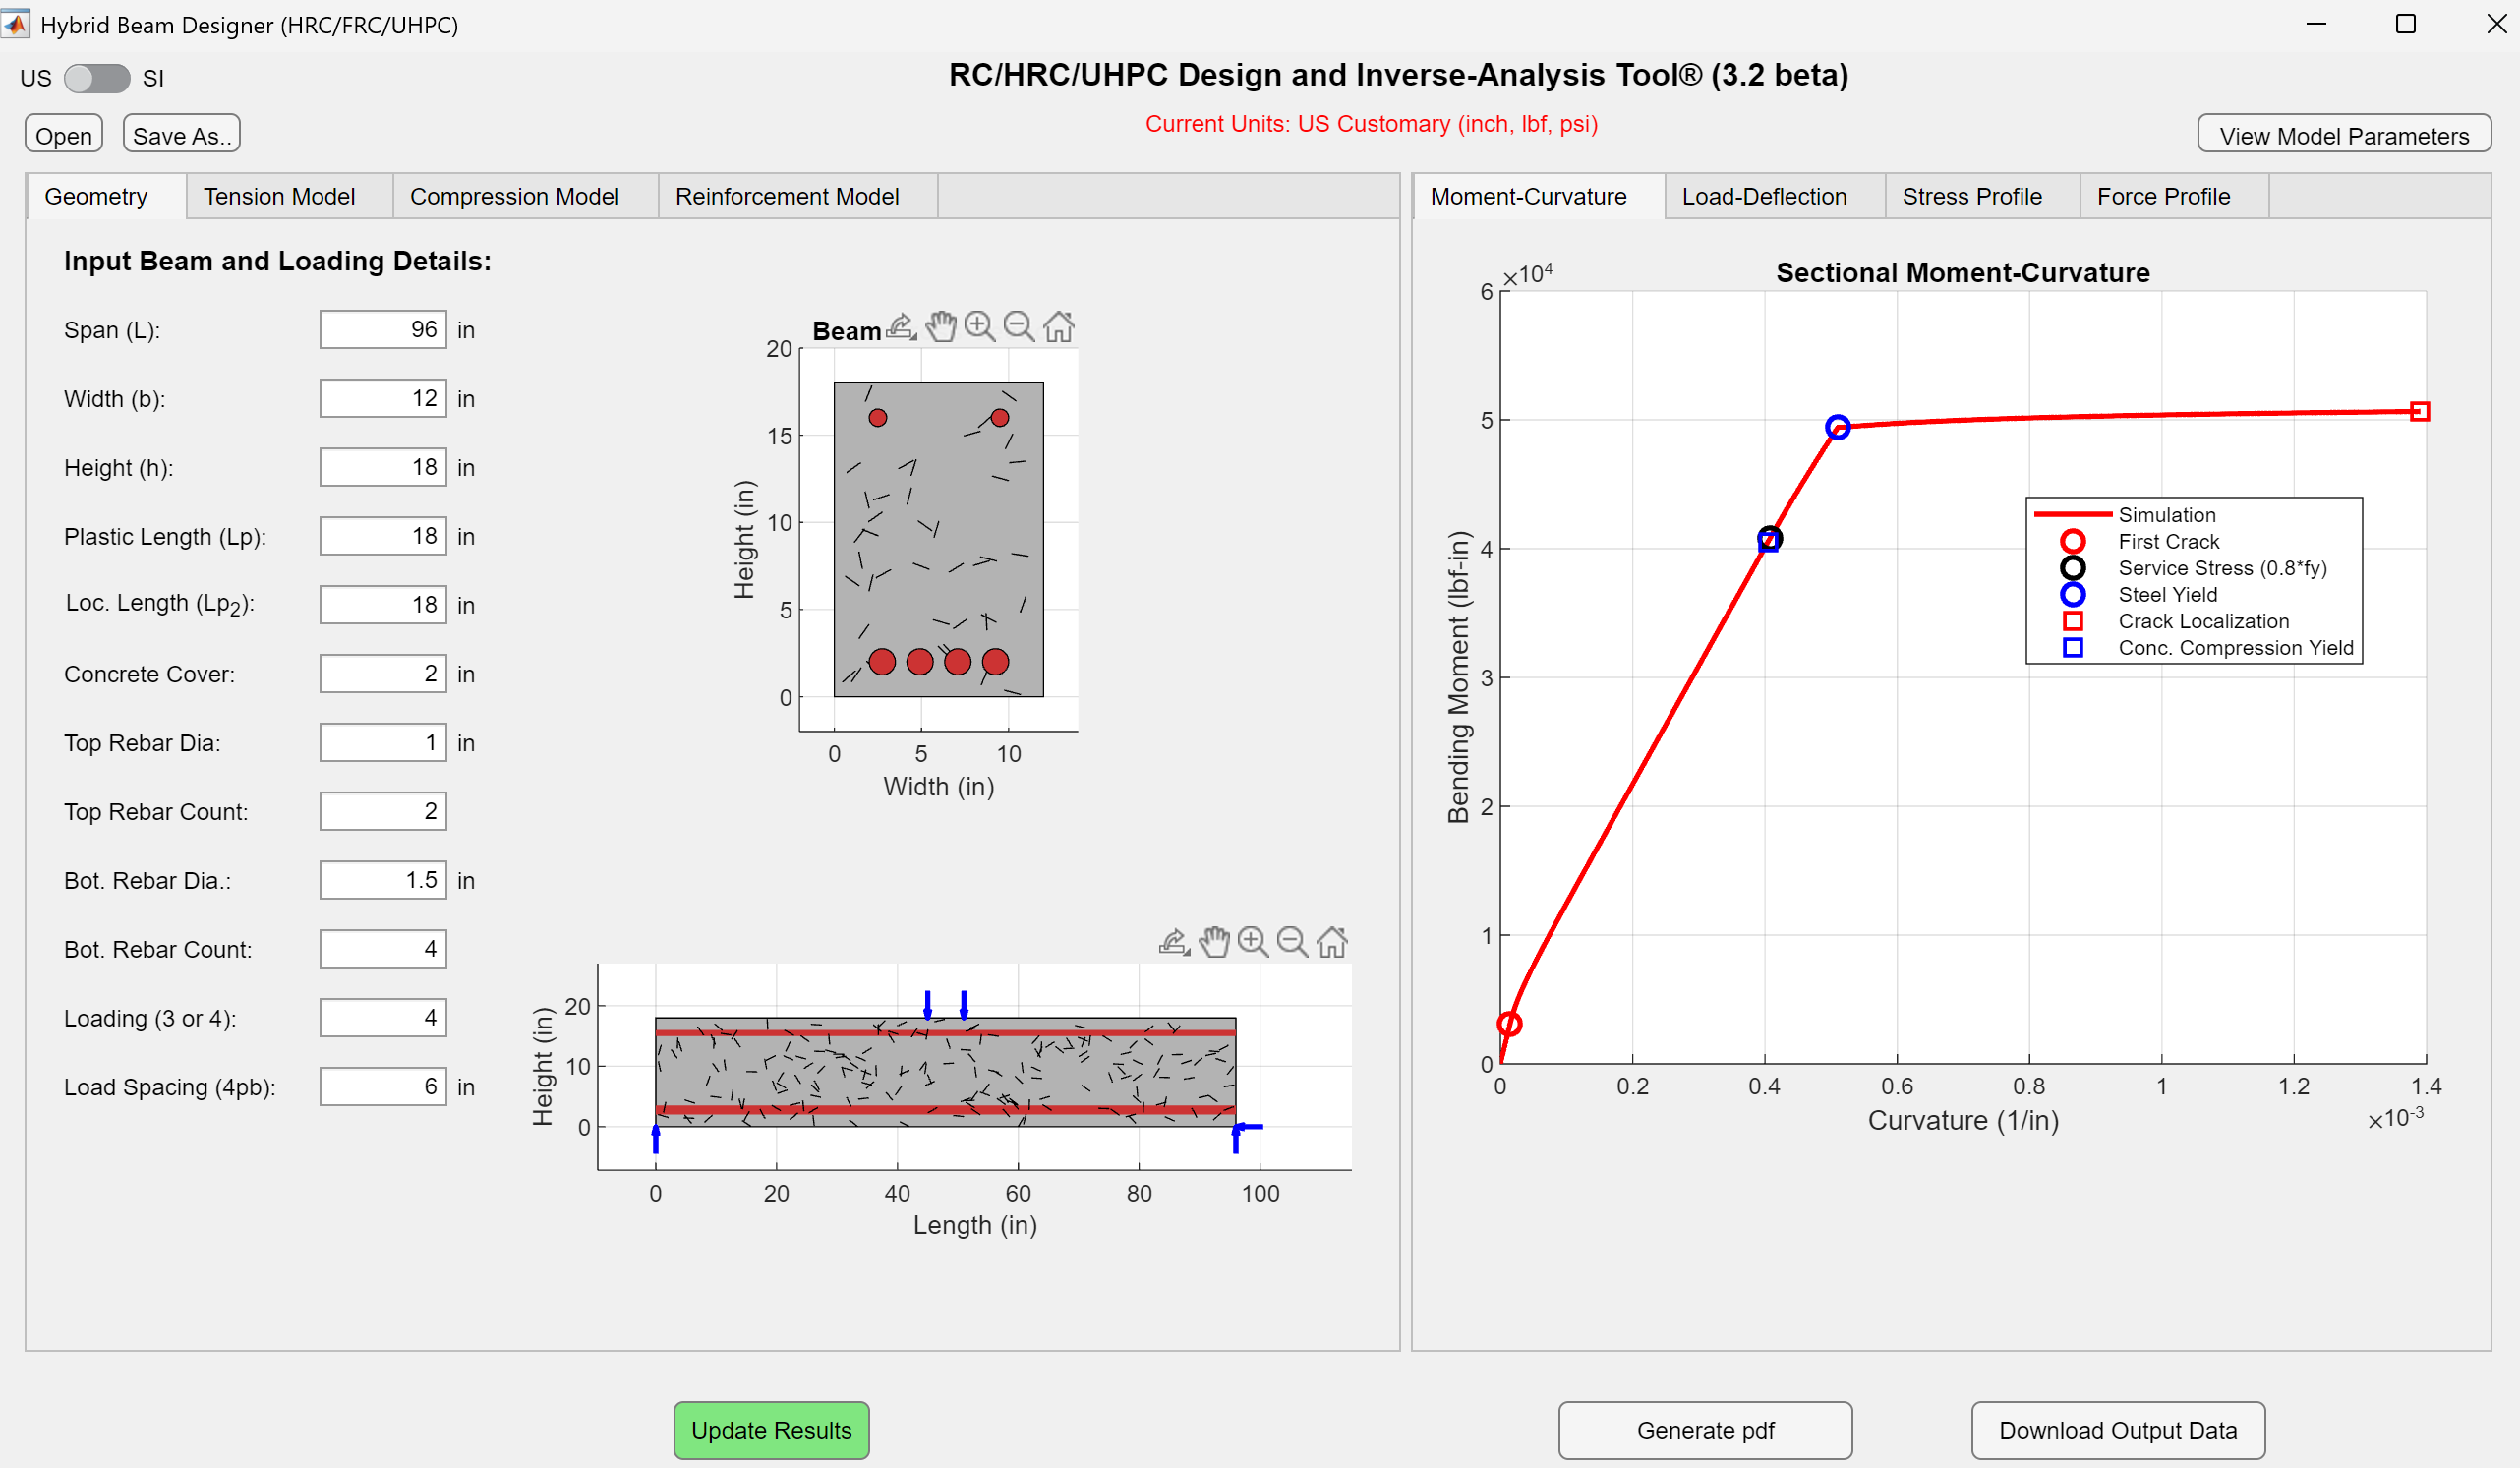Switch to the Tension Model tab
The height and width of the screenshot is (1468, 2520).
[x=279, y=196]
